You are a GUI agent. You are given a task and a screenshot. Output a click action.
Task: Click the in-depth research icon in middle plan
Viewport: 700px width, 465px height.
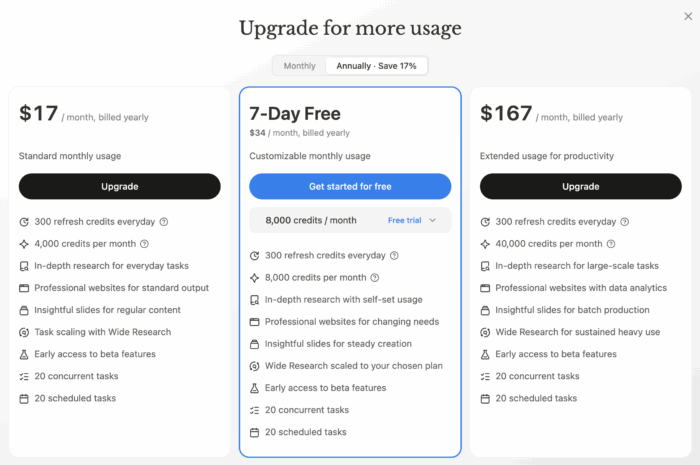pyautogui.click(x=254, y=300)
